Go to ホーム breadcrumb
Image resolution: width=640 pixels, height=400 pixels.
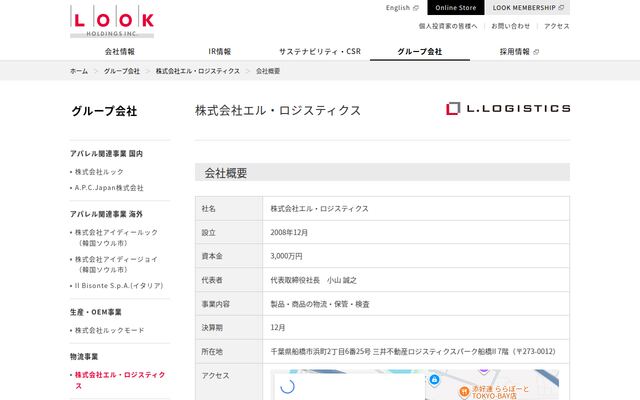click(79, 71)
